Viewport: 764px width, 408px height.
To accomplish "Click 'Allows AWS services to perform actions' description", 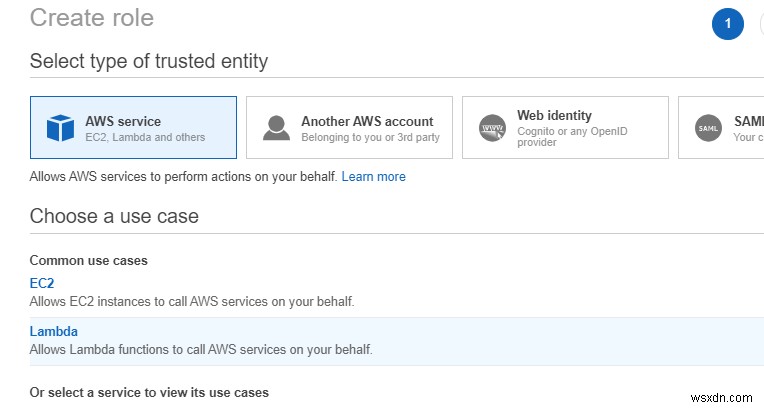I will [183, 176].
